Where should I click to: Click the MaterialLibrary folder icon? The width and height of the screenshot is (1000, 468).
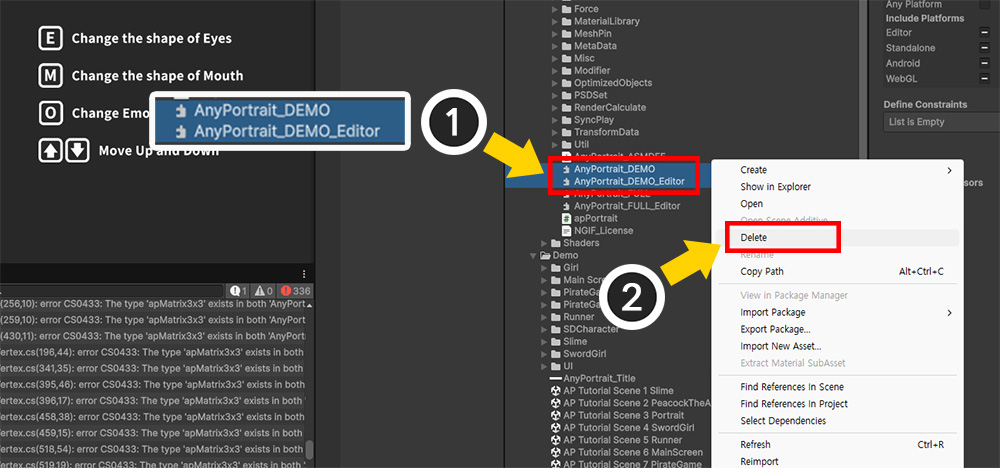(566, 21)
